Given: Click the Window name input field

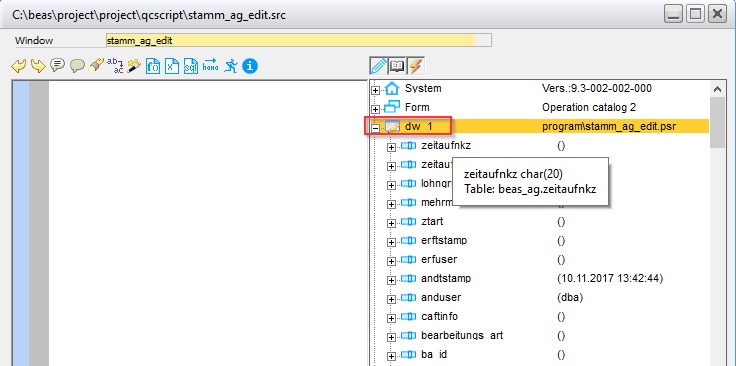Looking at the screenshot, I should point(299,40).
